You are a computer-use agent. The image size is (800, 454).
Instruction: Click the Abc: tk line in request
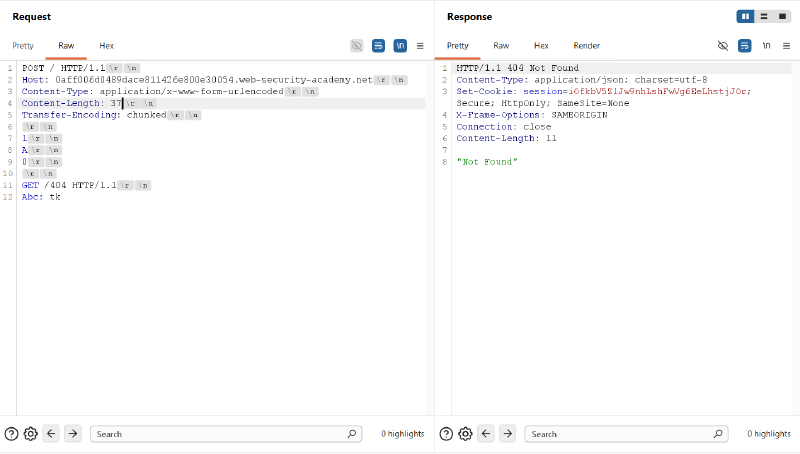(41, 197)
